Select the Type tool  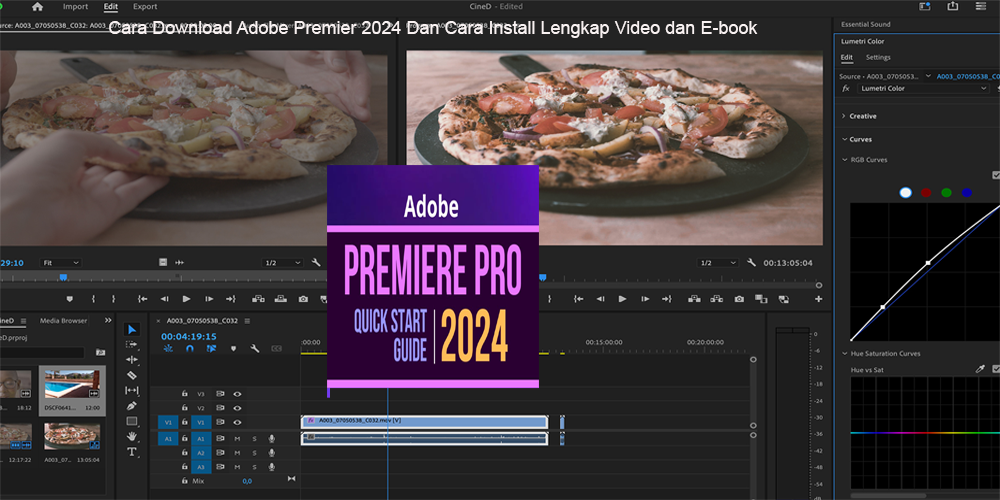132,452
